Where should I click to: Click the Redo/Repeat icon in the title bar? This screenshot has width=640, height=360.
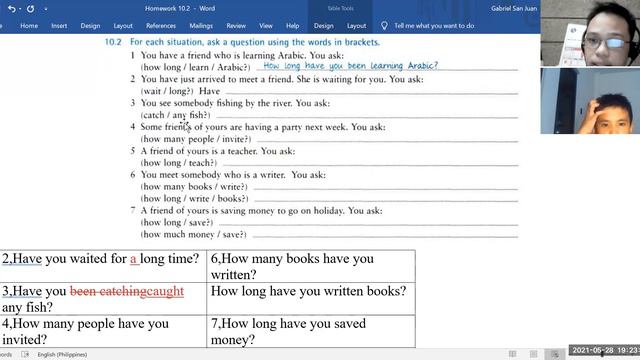coord(31,9)
